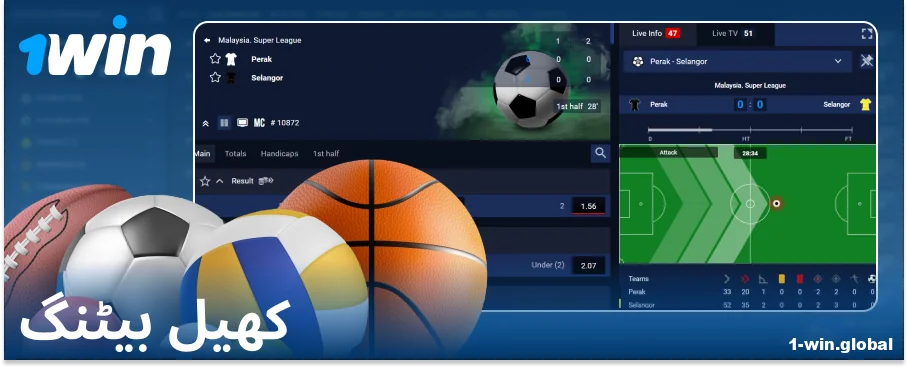Expand the live widget to fullscreen
The image size is (908, 368).
click(866, 34)
